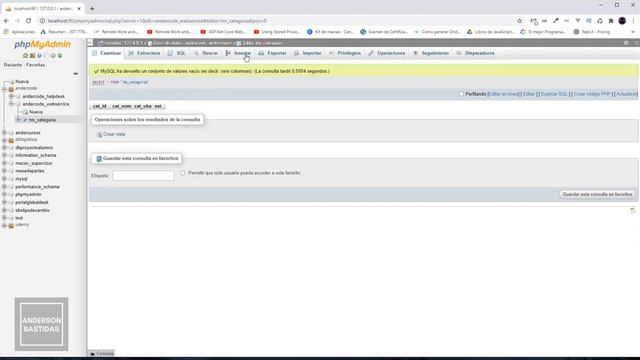Open the Using Stored Proce... bookmark
640x360 pixels.
coord(276,32)
